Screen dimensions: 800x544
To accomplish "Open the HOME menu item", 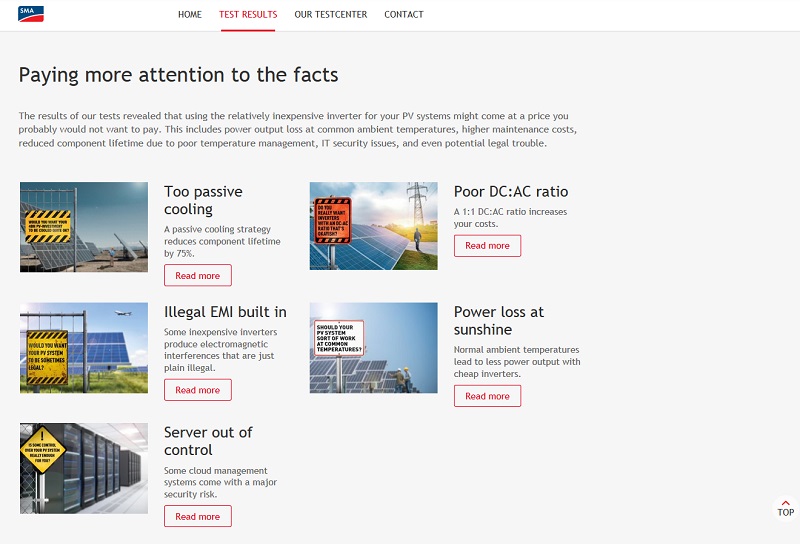I will click(189, 15).
